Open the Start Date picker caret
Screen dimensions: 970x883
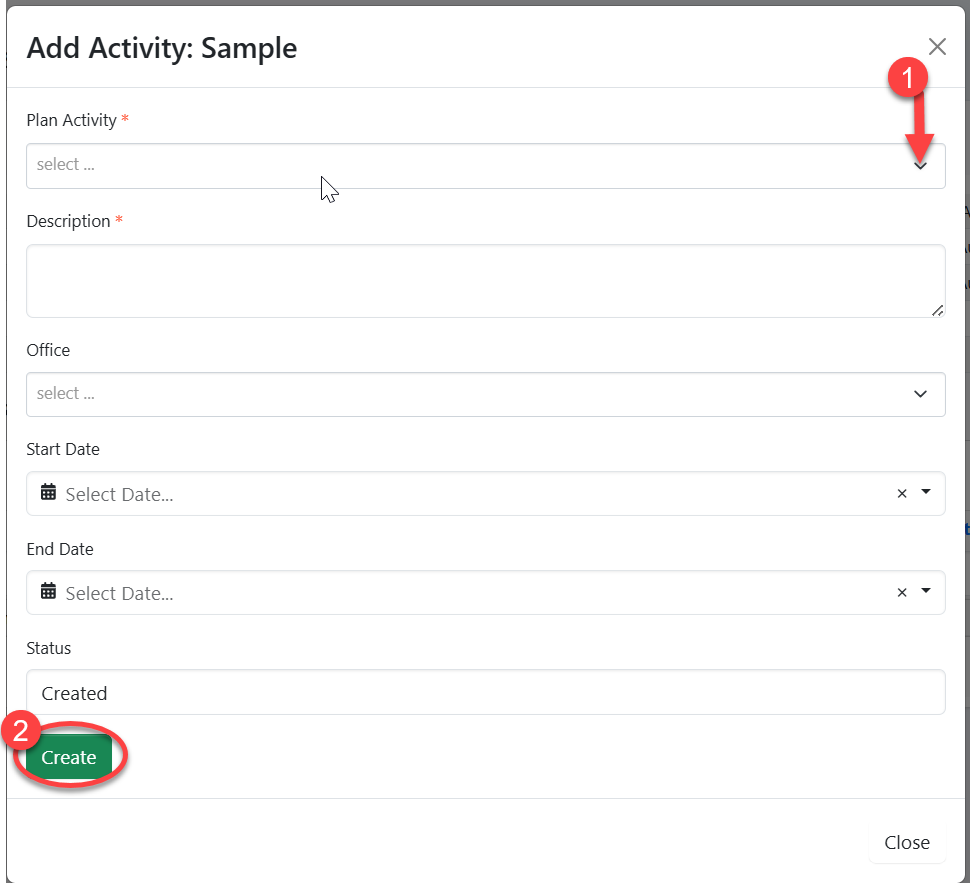(x=926, y=492)
